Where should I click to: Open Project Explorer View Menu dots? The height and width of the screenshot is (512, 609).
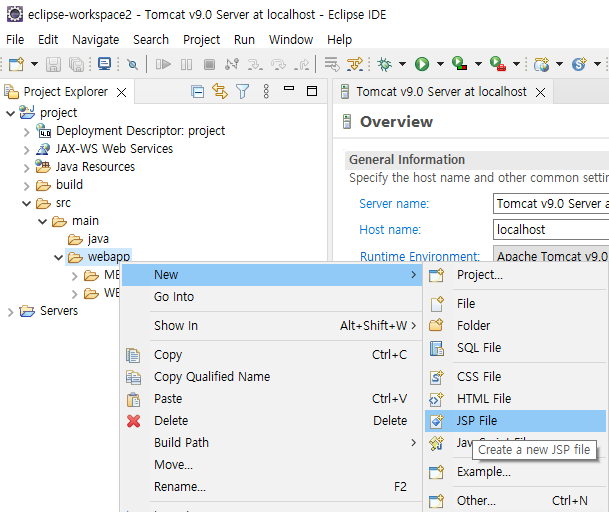coord(266,91)
